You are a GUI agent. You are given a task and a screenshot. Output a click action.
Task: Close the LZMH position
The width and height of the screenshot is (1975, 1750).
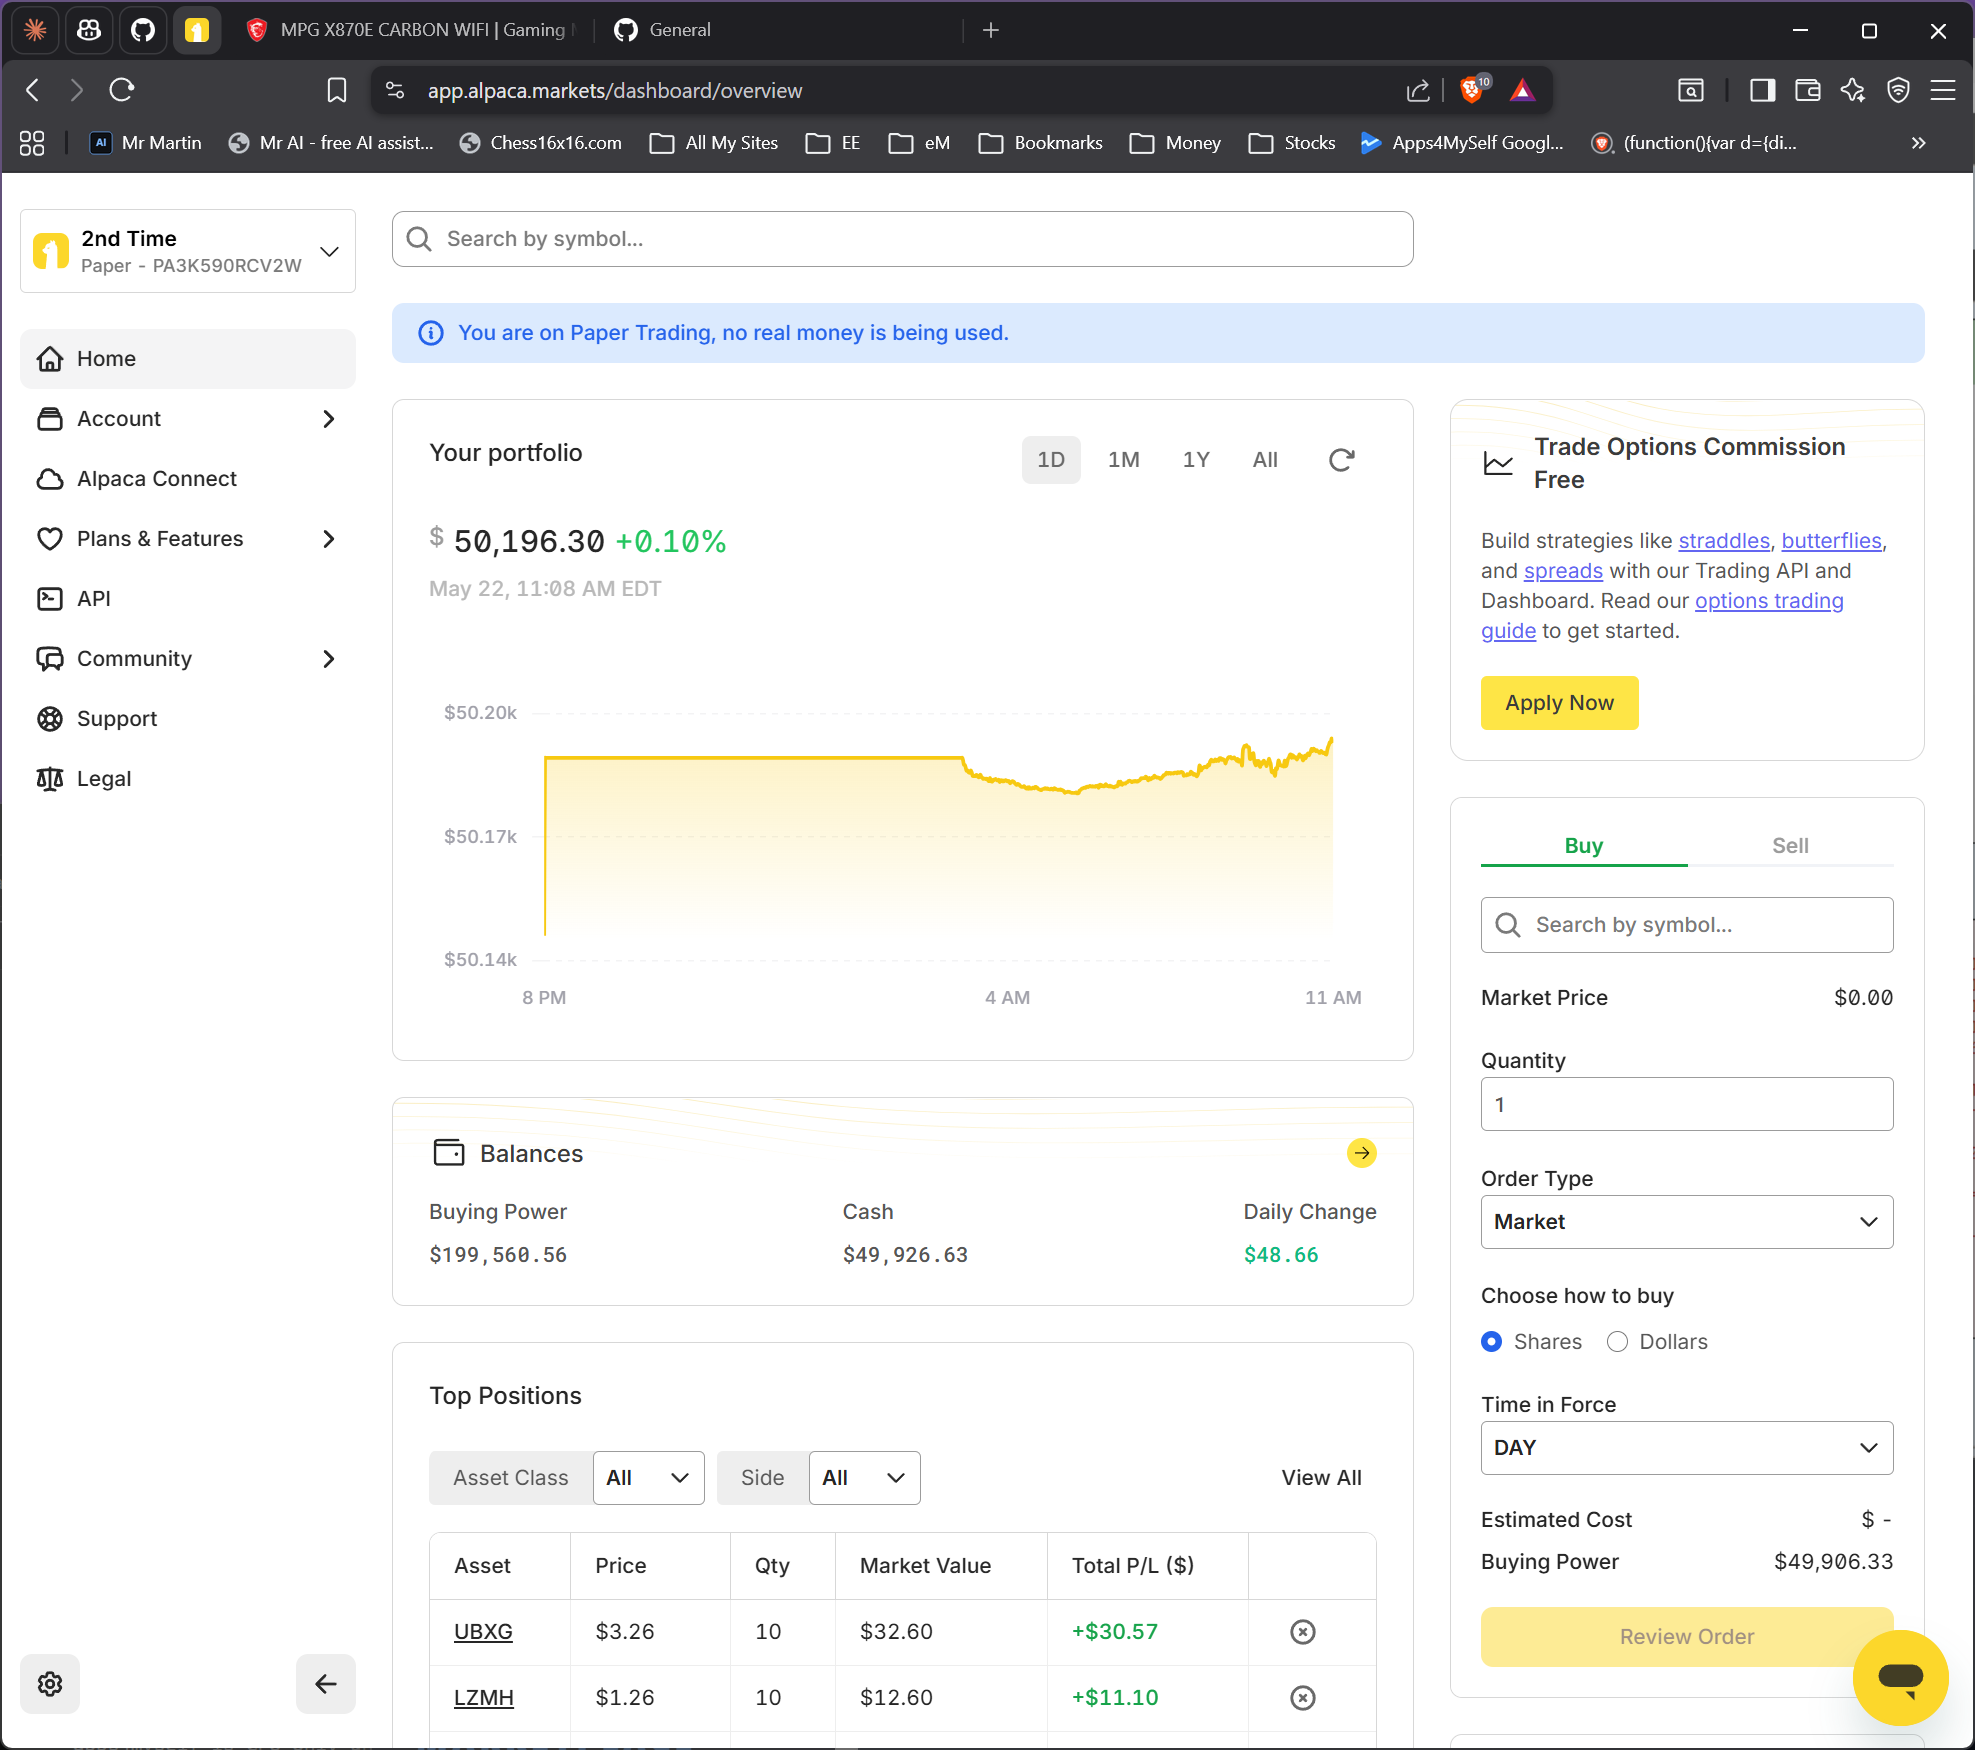point(1302,1698)
